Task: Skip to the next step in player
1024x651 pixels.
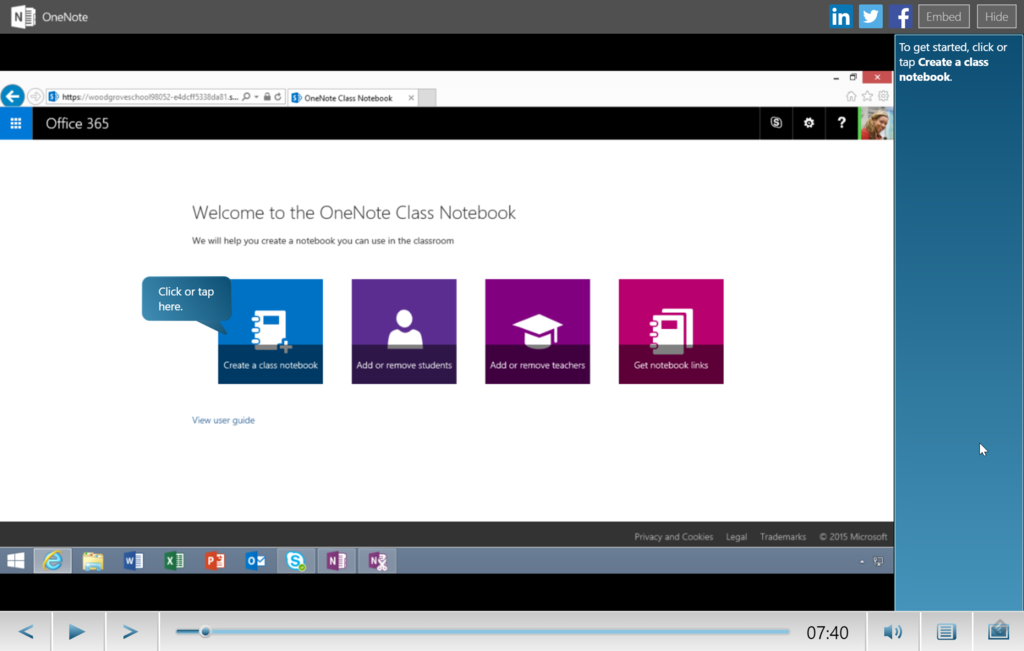Action: pyautogui.click(x=131, y=631)
